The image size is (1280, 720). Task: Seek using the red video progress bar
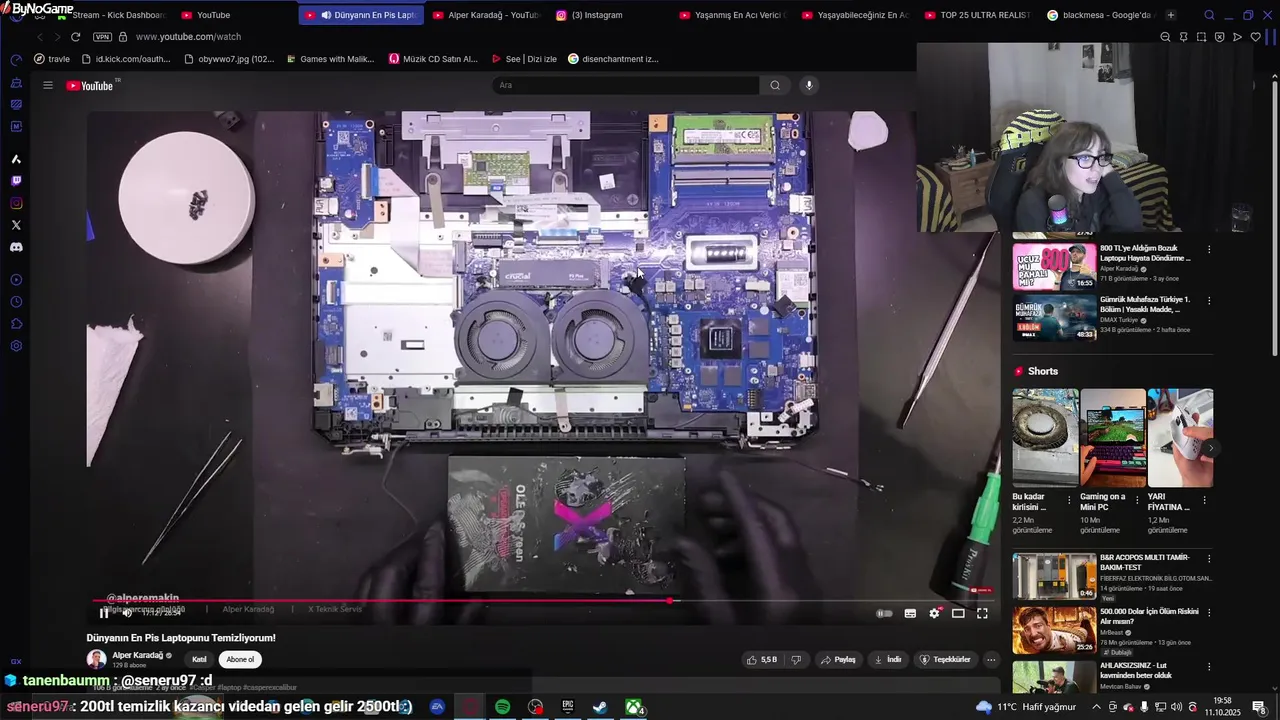[545, 601]
